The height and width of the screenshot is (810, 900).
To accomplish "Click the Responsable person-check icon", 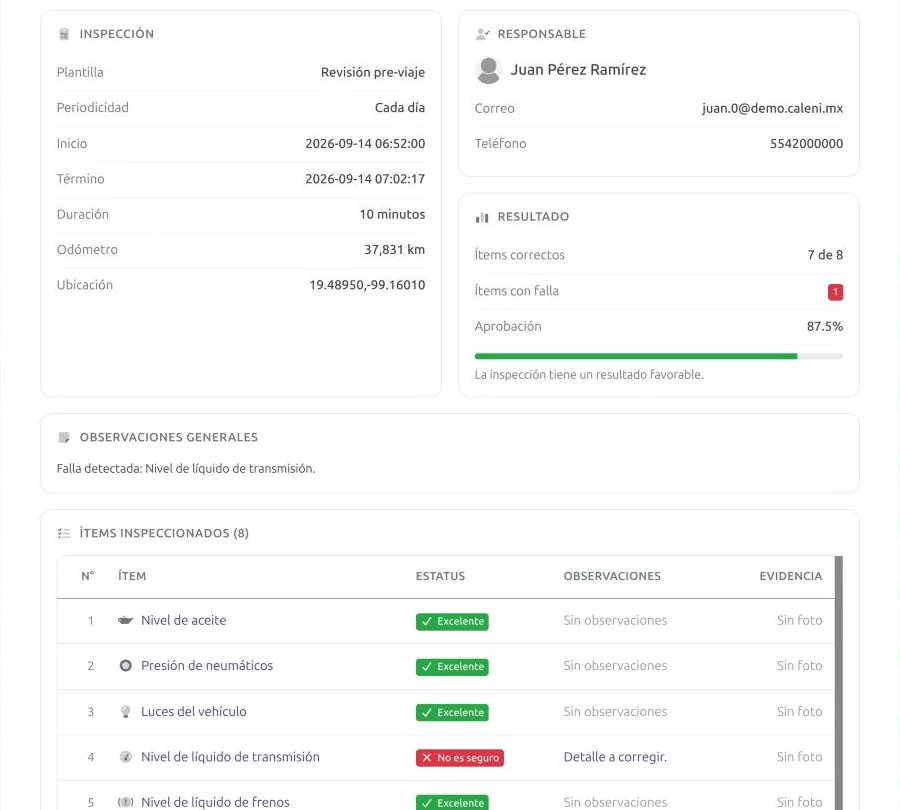I will (482, 34).
